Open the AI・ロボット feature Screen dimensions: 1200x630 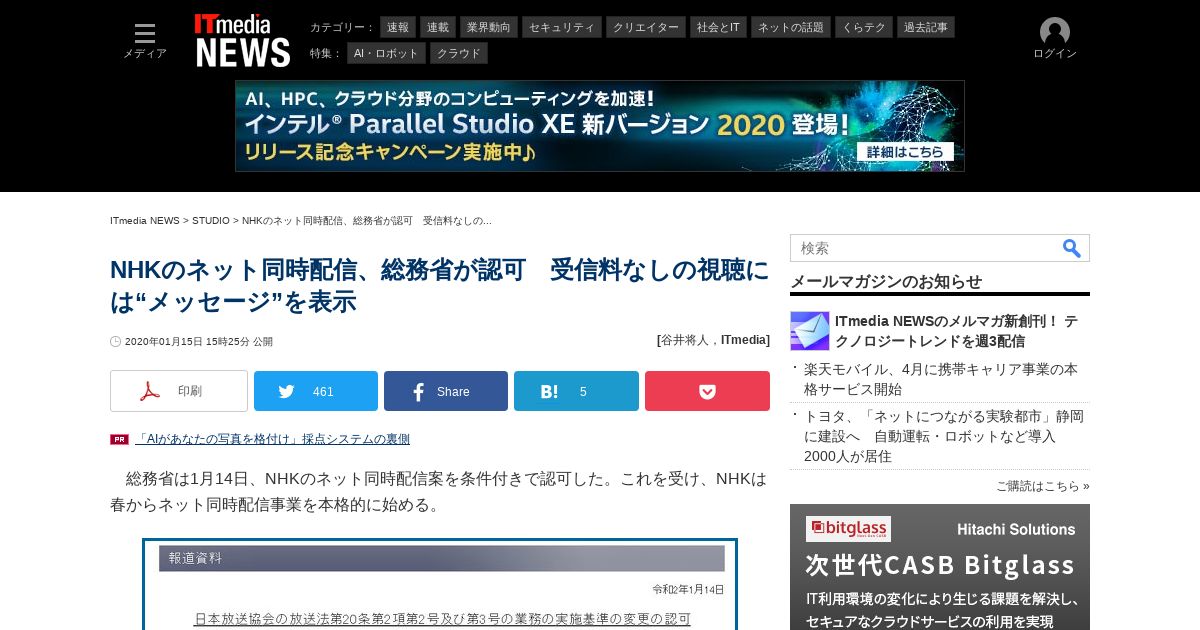387,53
